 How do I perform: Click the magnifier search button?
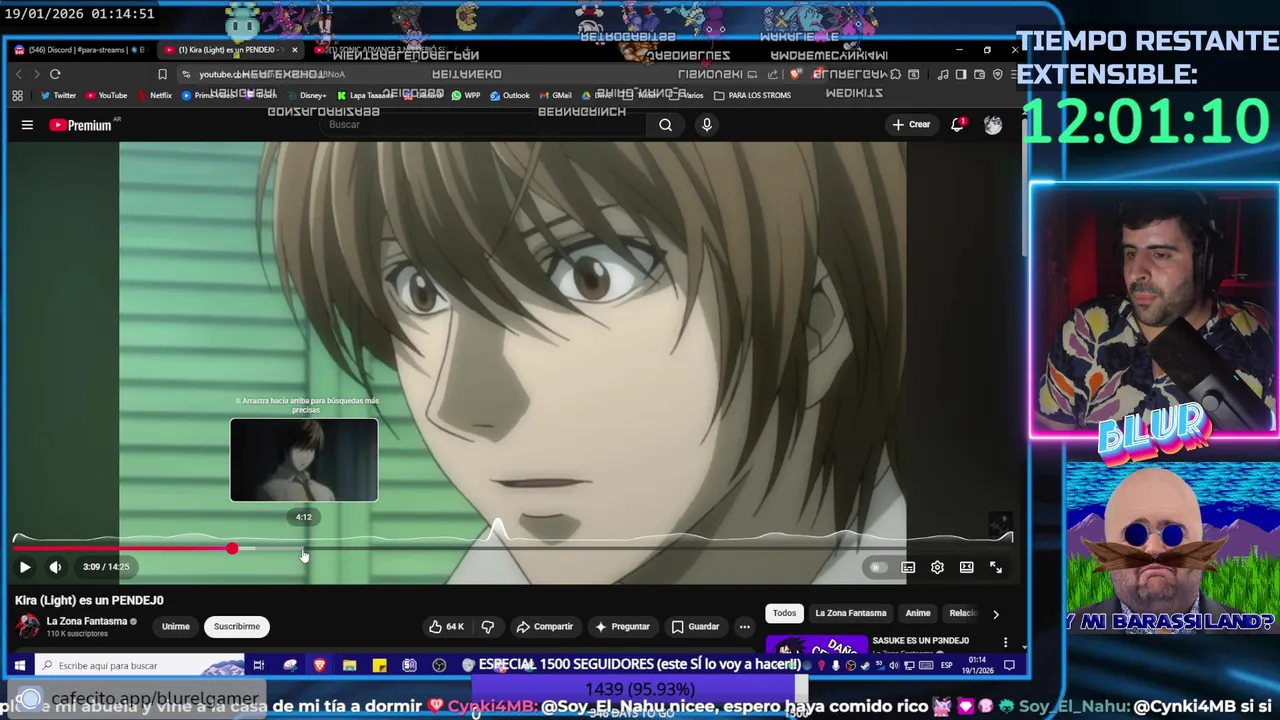pos(666,125)
